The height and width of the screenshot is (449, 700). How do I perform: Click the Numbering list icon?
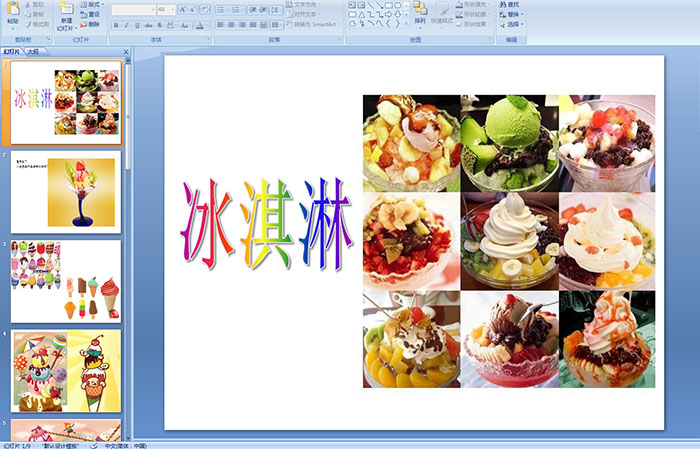click(x=237, y=10)
